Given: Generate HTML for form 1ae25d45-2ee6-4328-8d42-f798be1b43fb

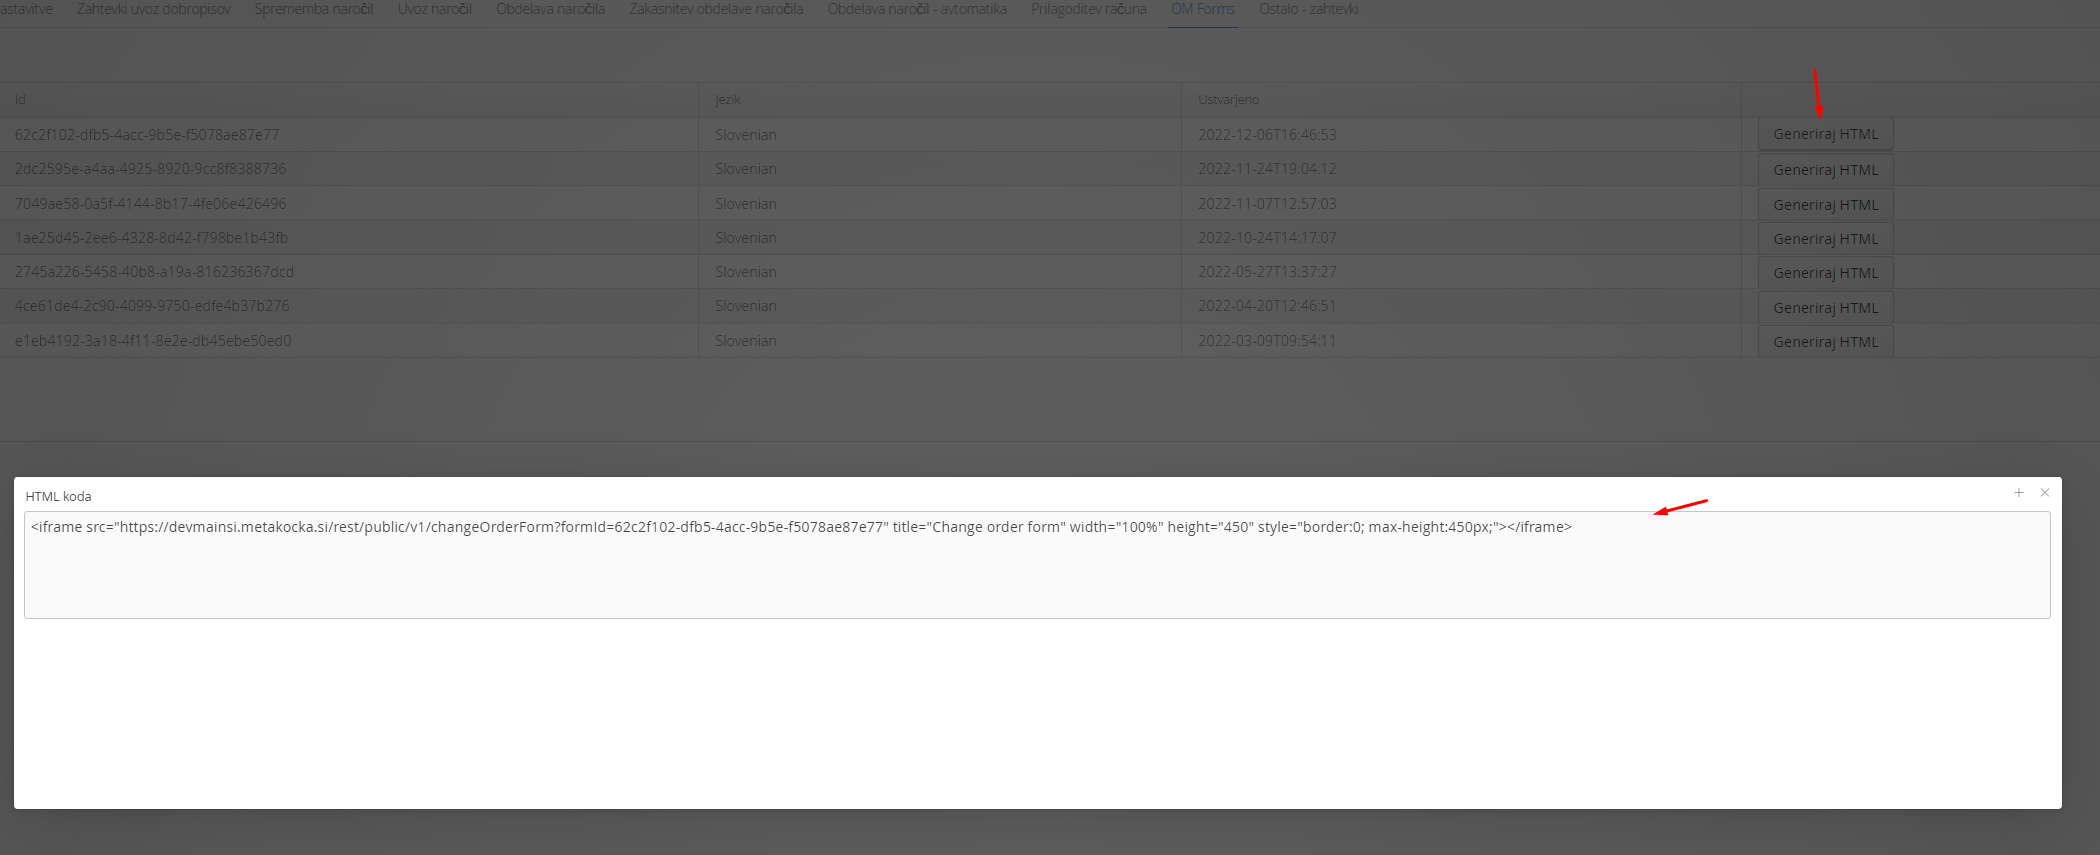Looking at the screenshot, I should point(1826,239).
